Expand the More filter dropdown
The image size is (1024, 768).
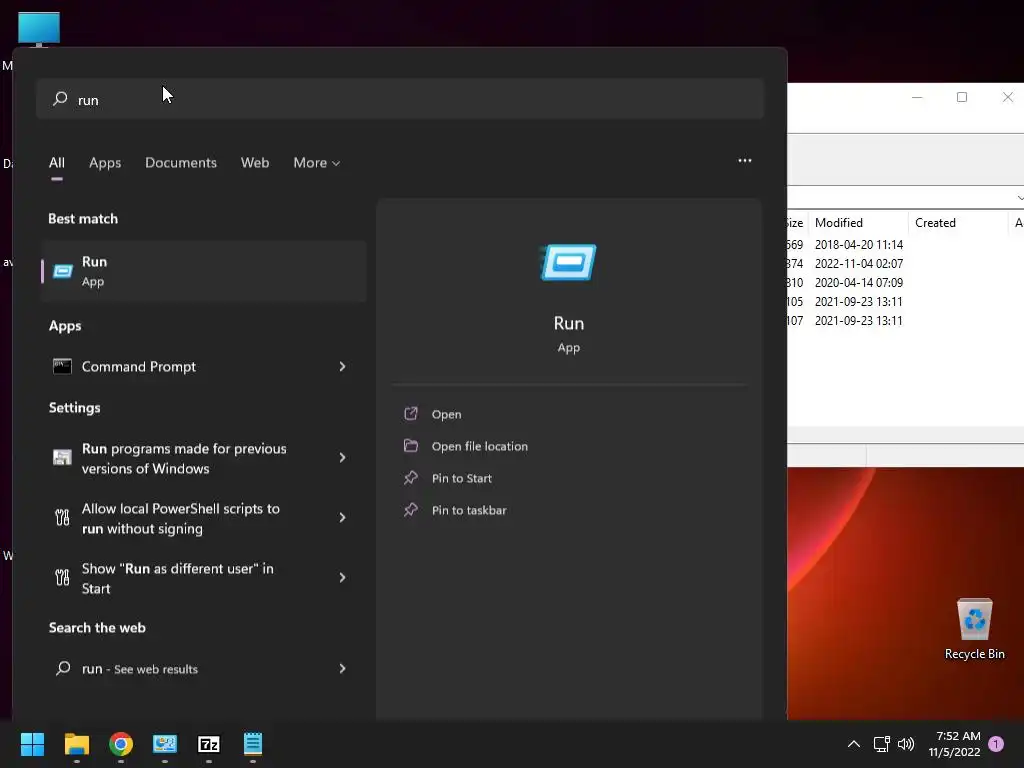pyautogui.click(x=317, y=163)
